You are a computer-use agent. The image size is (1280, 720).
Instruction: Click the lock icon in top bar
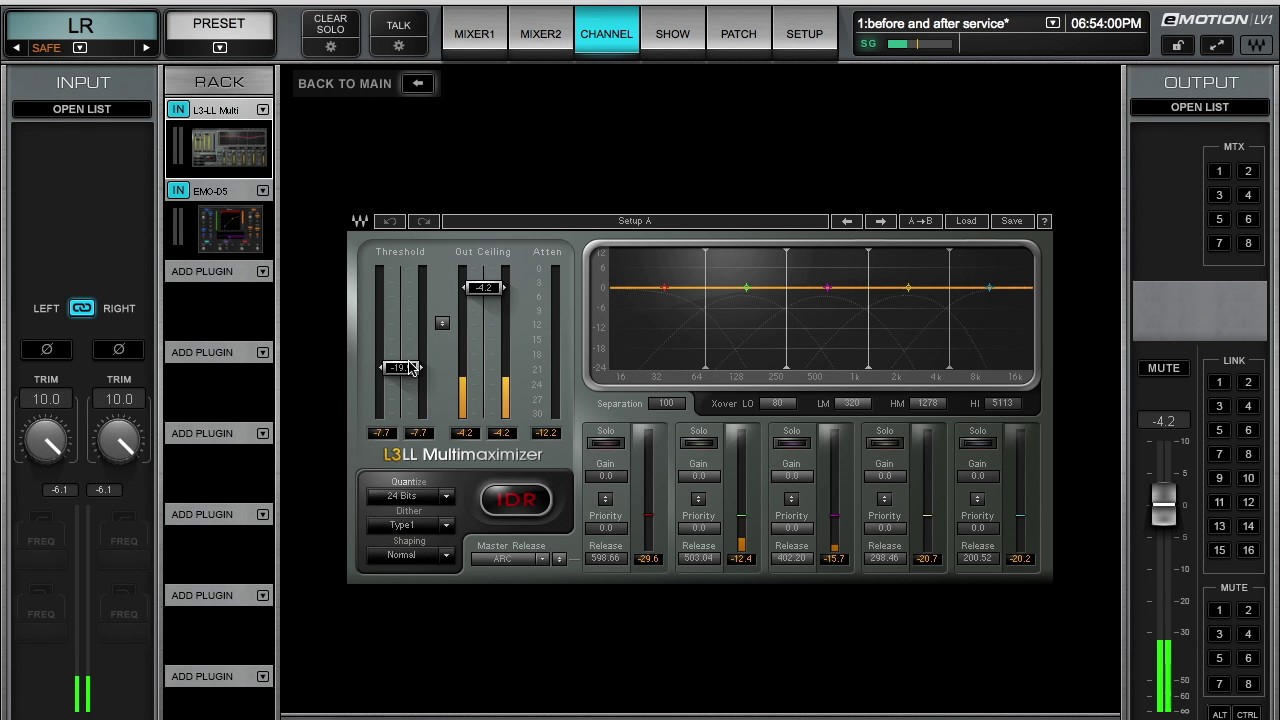tap(1178, 46)
